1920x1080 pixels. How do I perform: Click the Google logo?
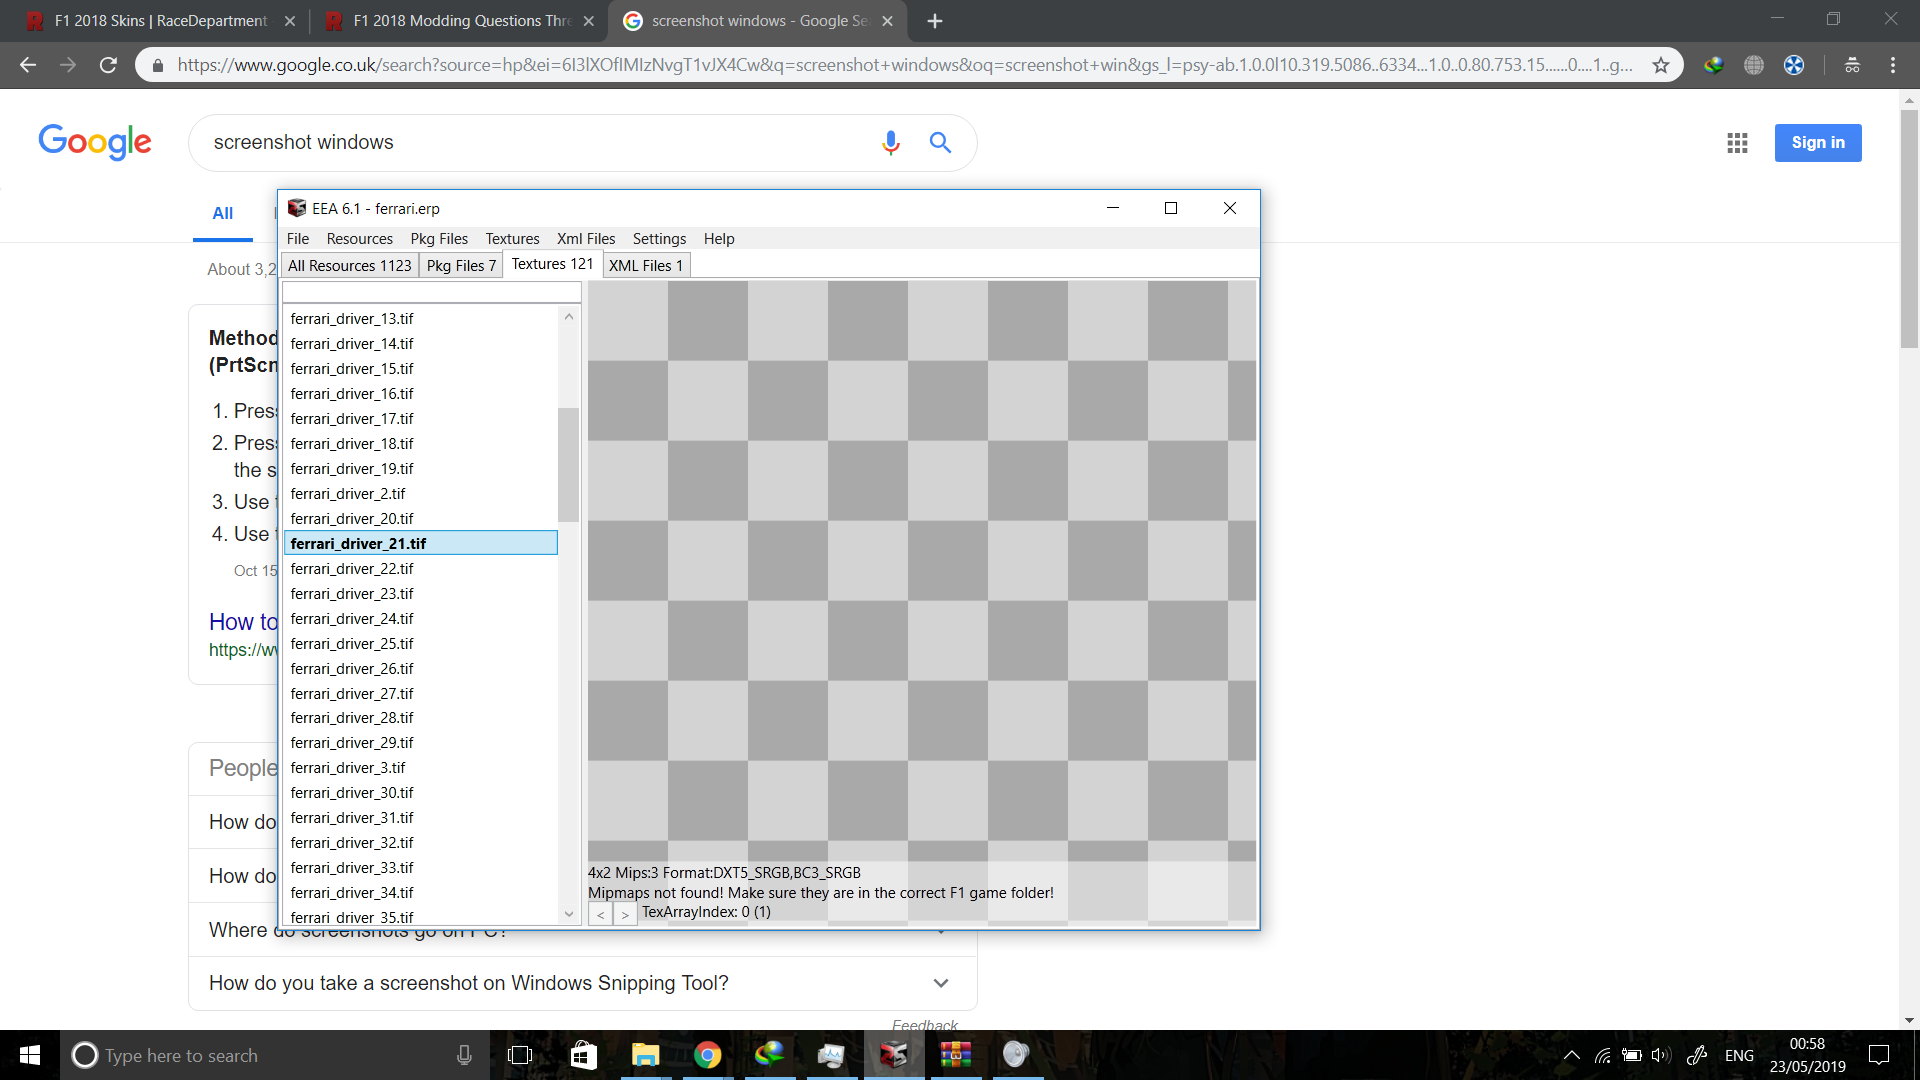tap(95, 142)
